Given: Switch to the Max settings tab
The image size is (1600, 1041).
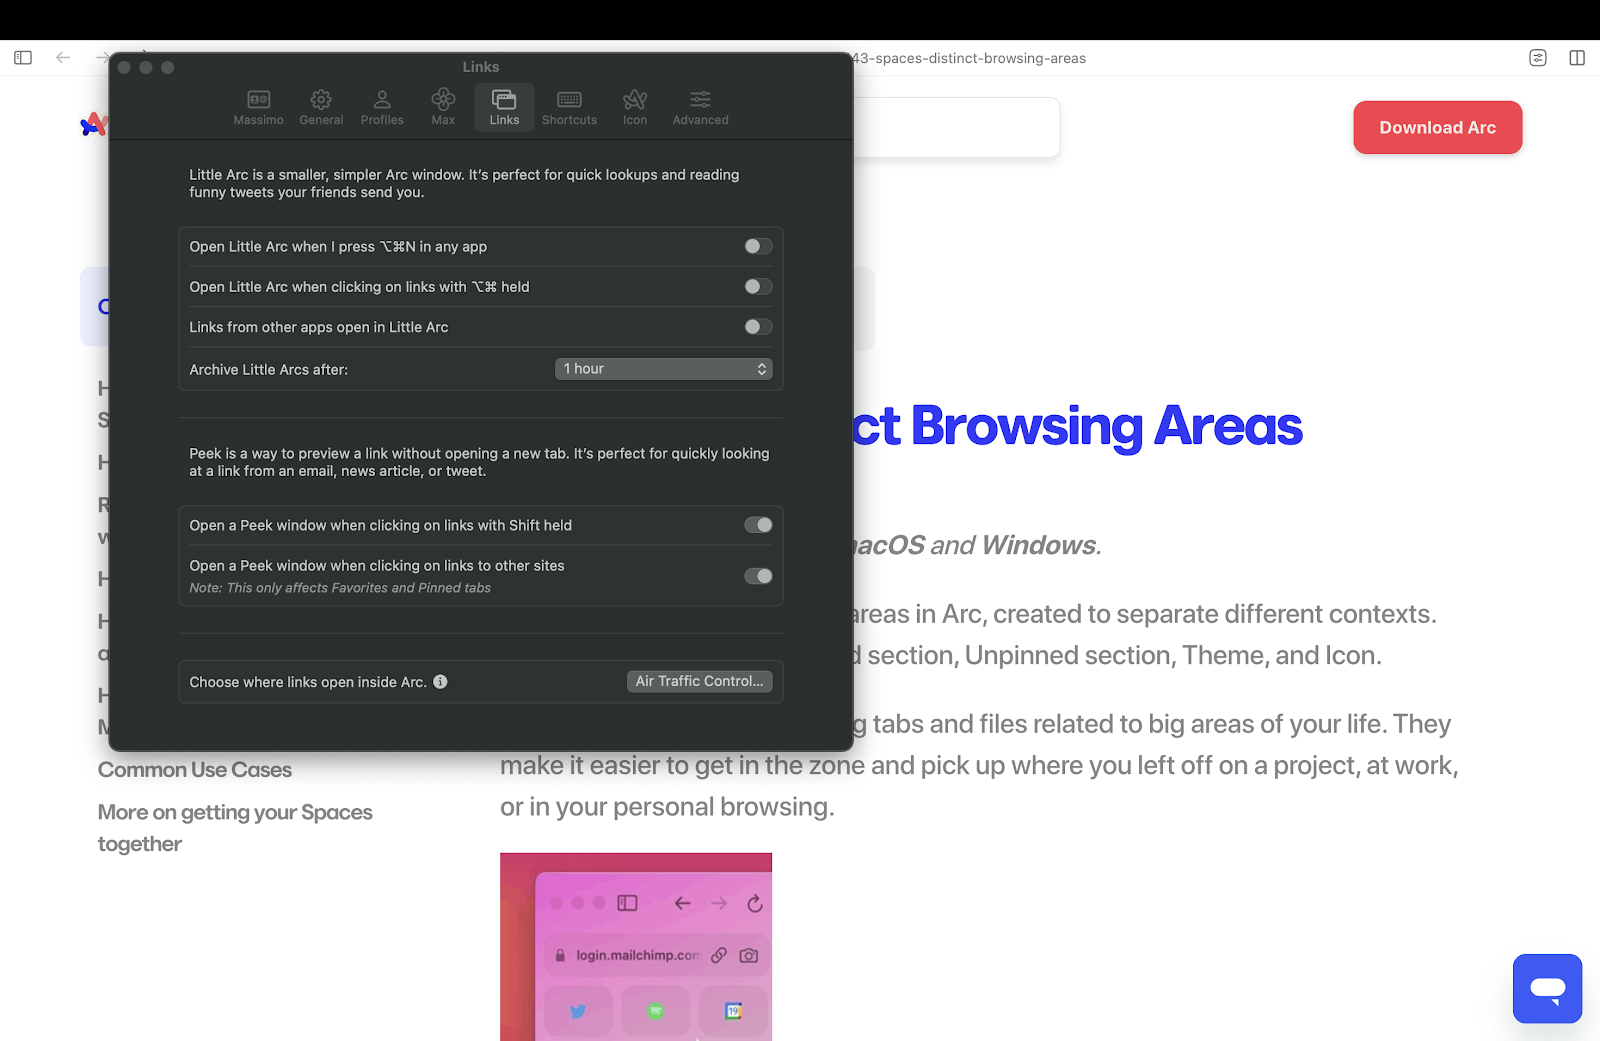Looking at the screenshot, I should point(443,107).
